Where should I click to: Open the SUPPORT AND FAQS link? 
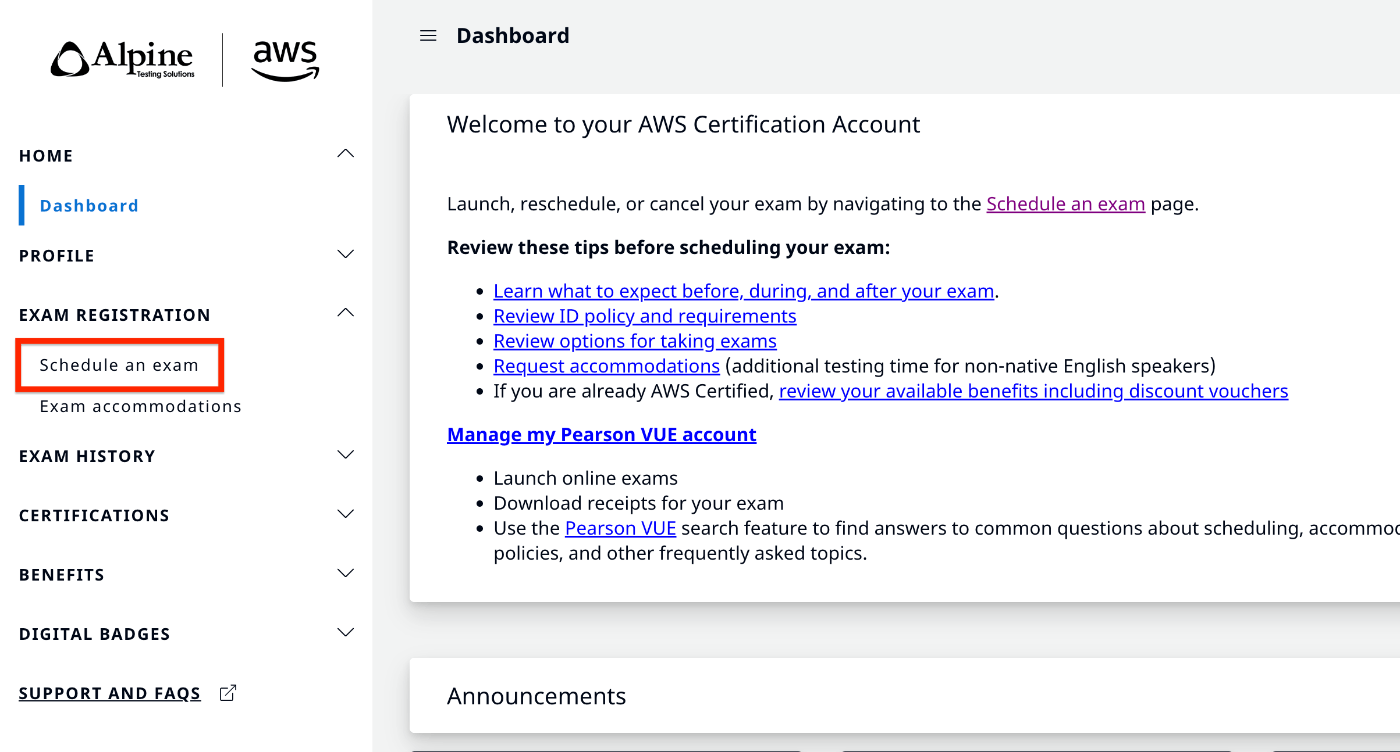[x=110, y=694]
